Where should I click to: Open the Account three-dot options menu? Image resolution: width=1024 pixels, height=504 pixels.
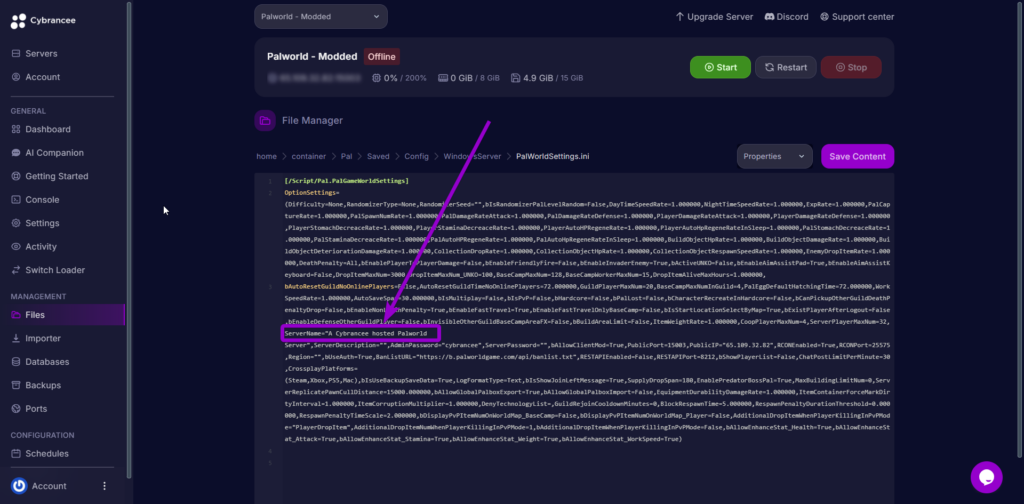point(104,486)
